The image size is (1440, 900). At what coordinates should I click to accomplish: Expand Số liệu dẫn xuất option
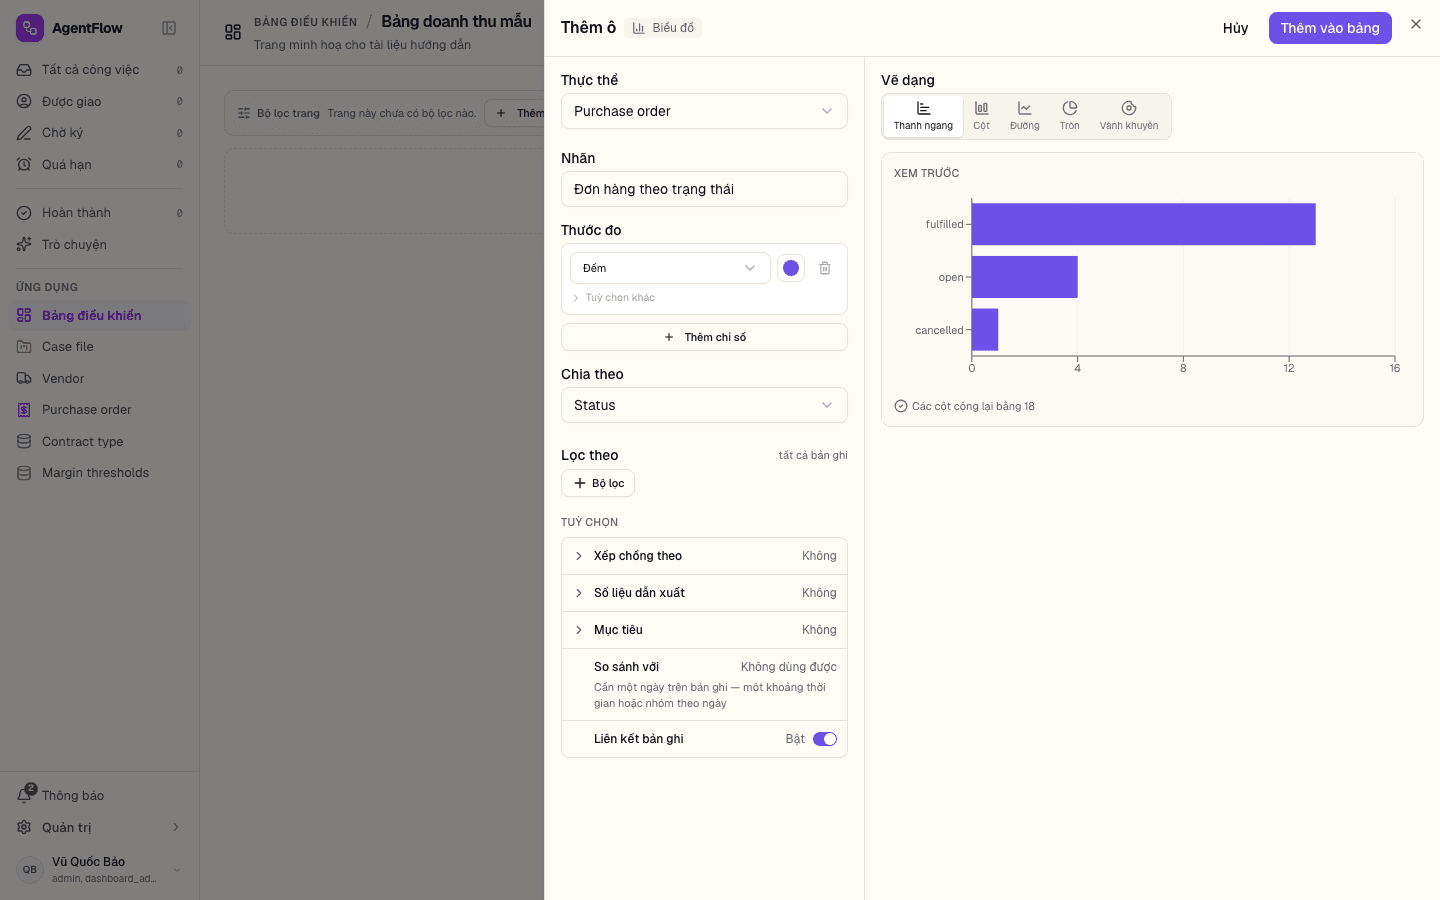tap(704, 593)
